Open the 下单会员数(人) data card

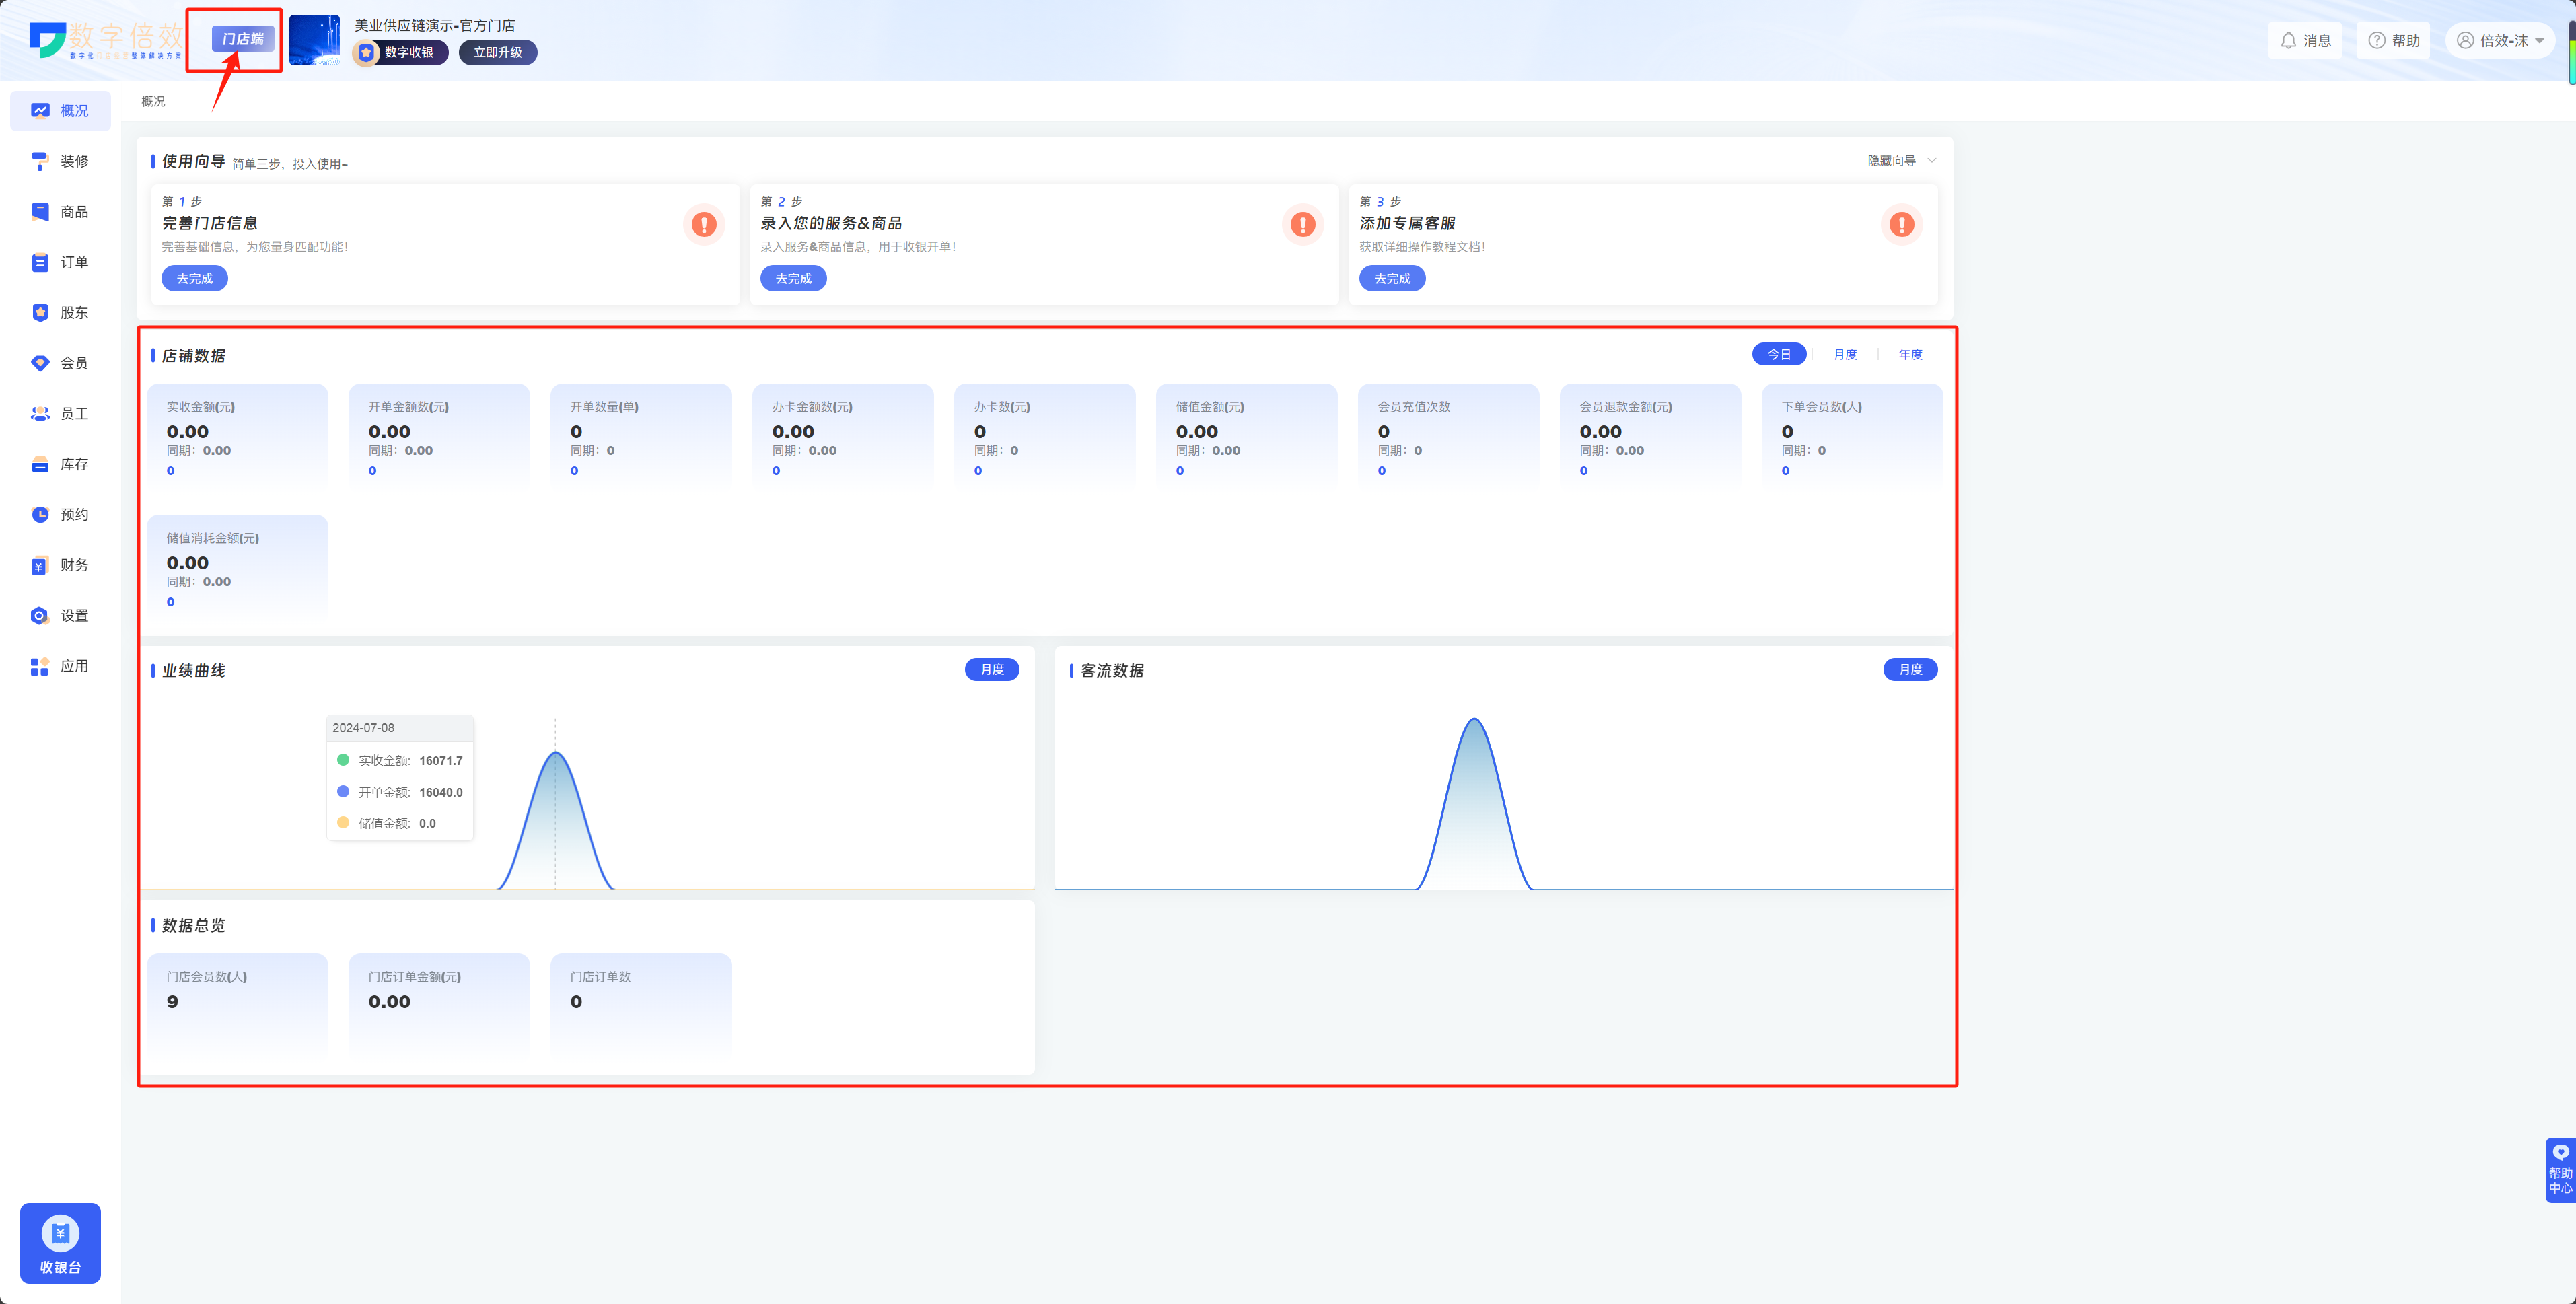(1852, 438)
